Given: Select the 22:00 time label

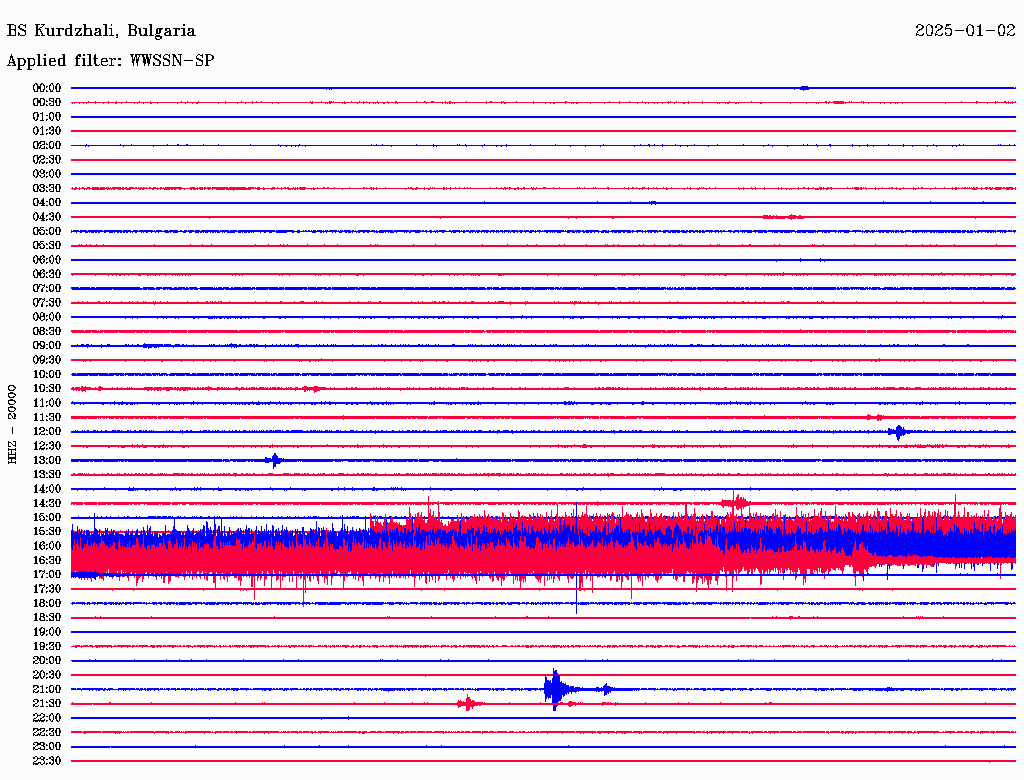Looking at the screenshot, I should click(47, 718).
